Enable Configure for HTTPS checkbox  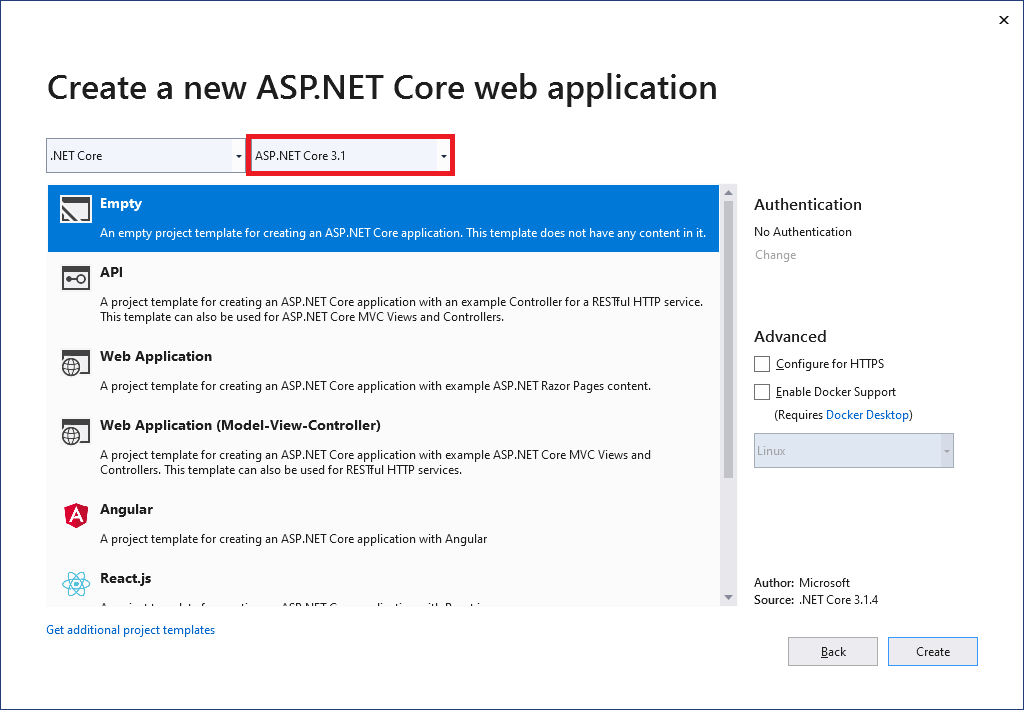761,364
